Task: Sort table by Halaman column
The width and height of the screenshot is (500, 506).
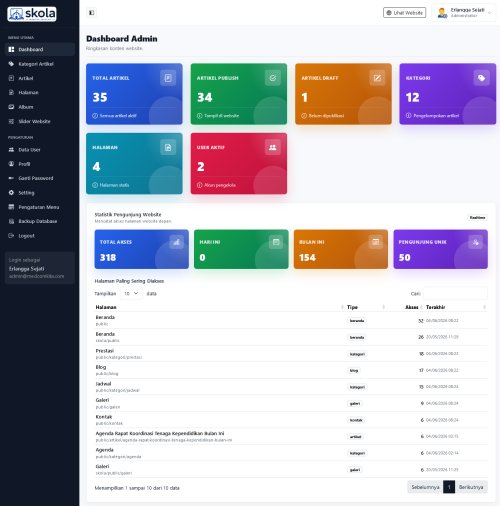Action: pyautogui.click(x=219, y=307)
